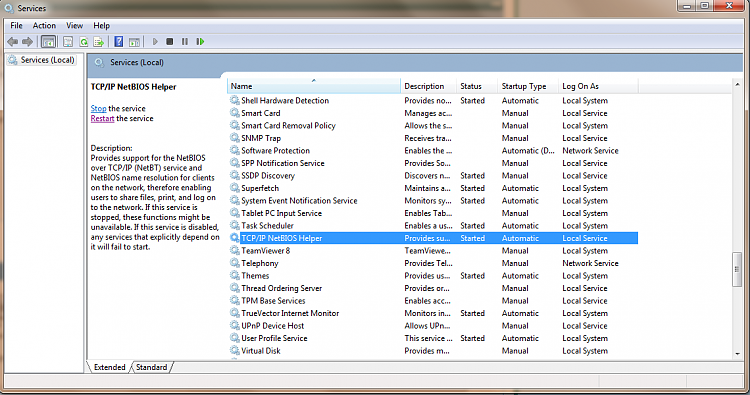Image resolution: width=750 pixels, height=395 pixels.
Task: Sort by the Status column header
Action: (477, 86)
